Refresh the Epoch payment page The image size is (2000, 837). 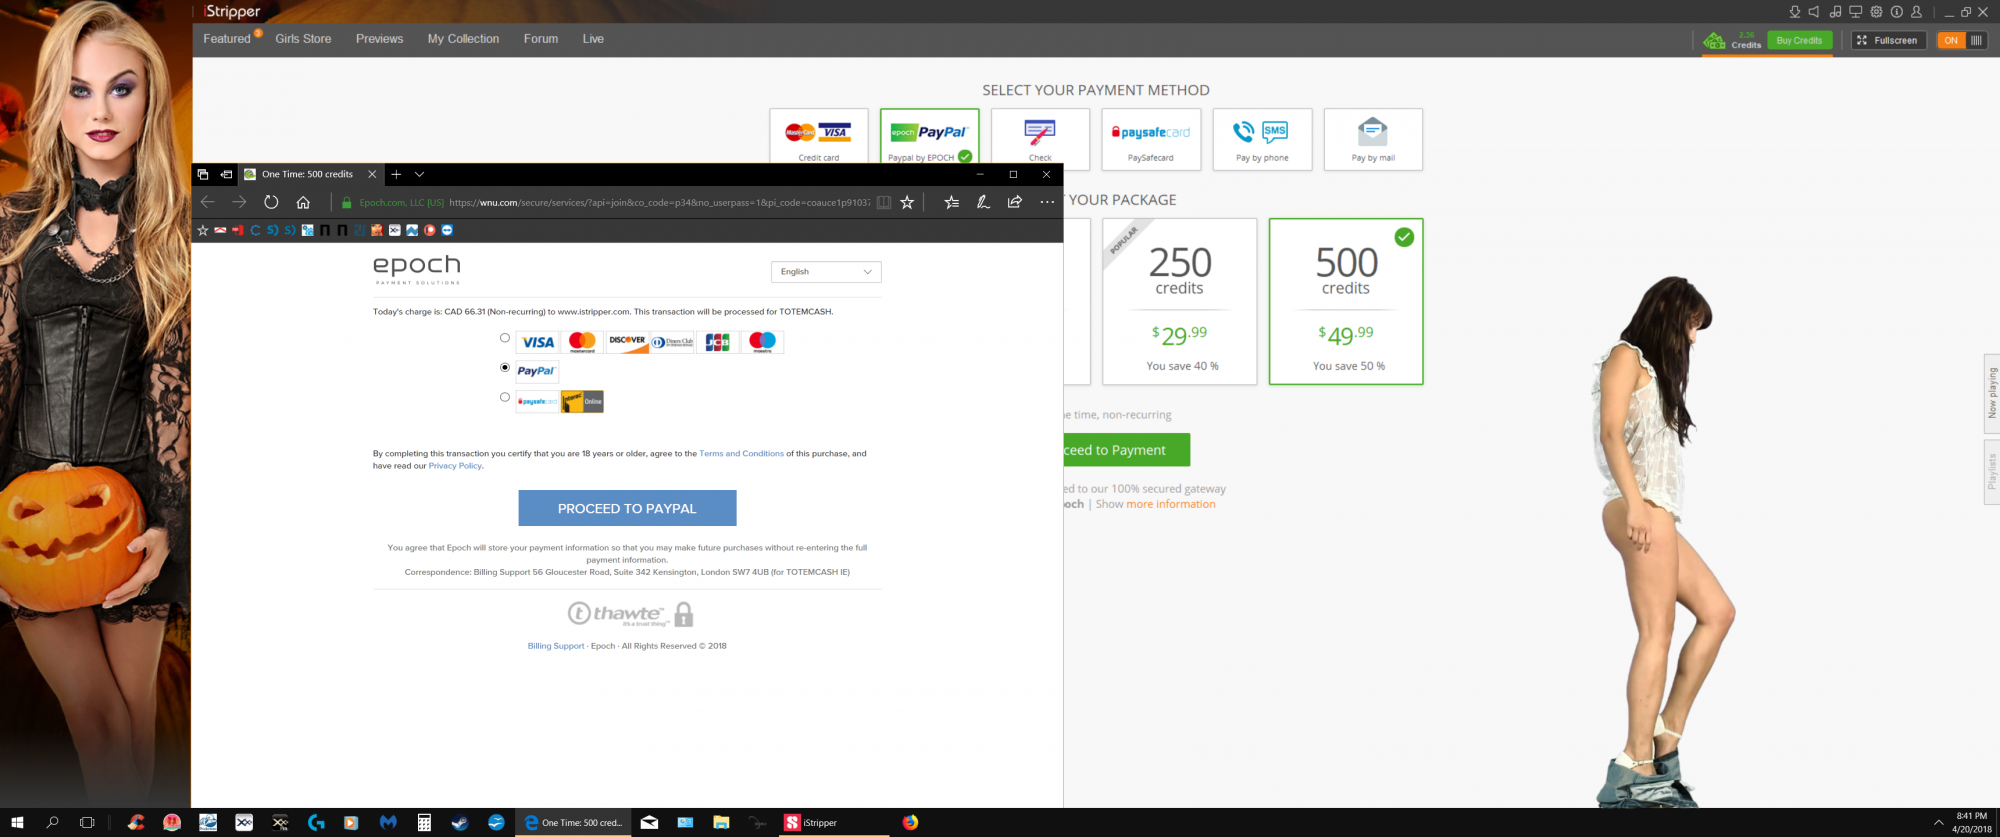[271, 202]
